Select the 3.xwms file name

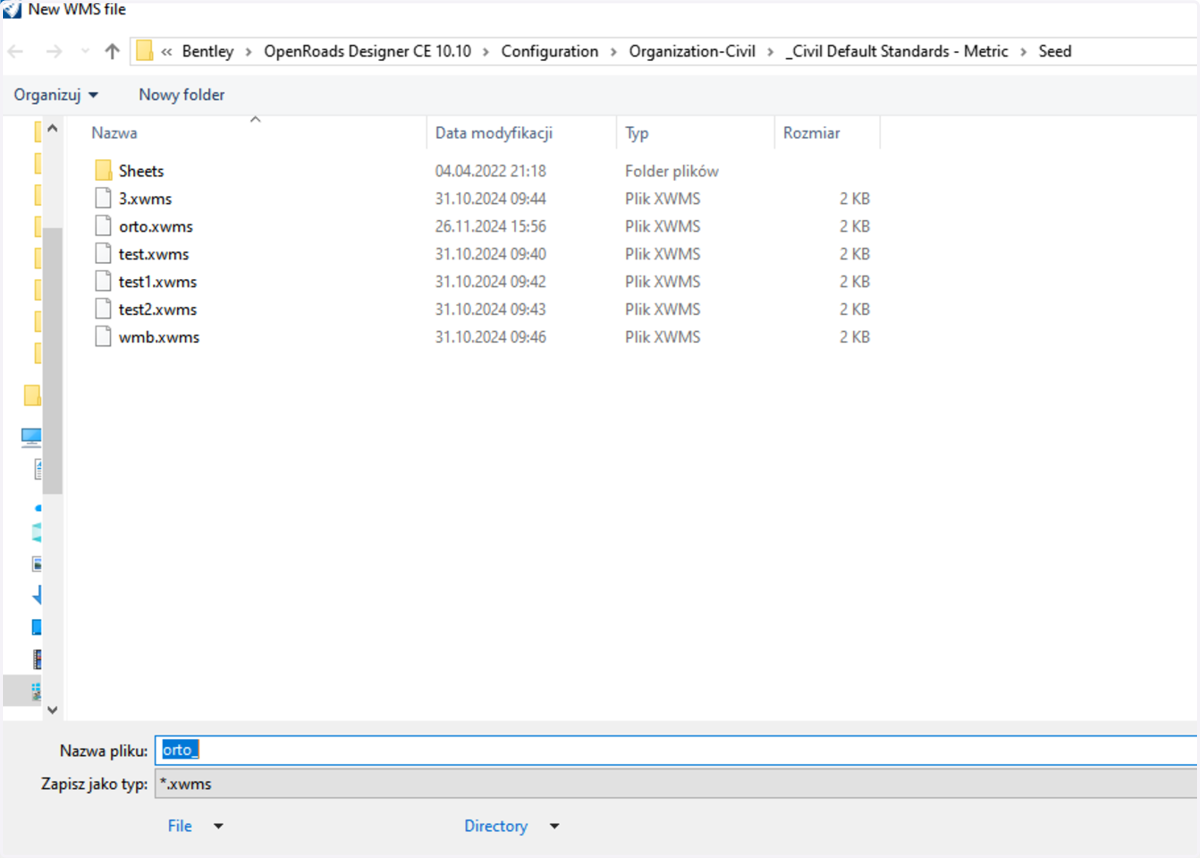pos(145,199)
